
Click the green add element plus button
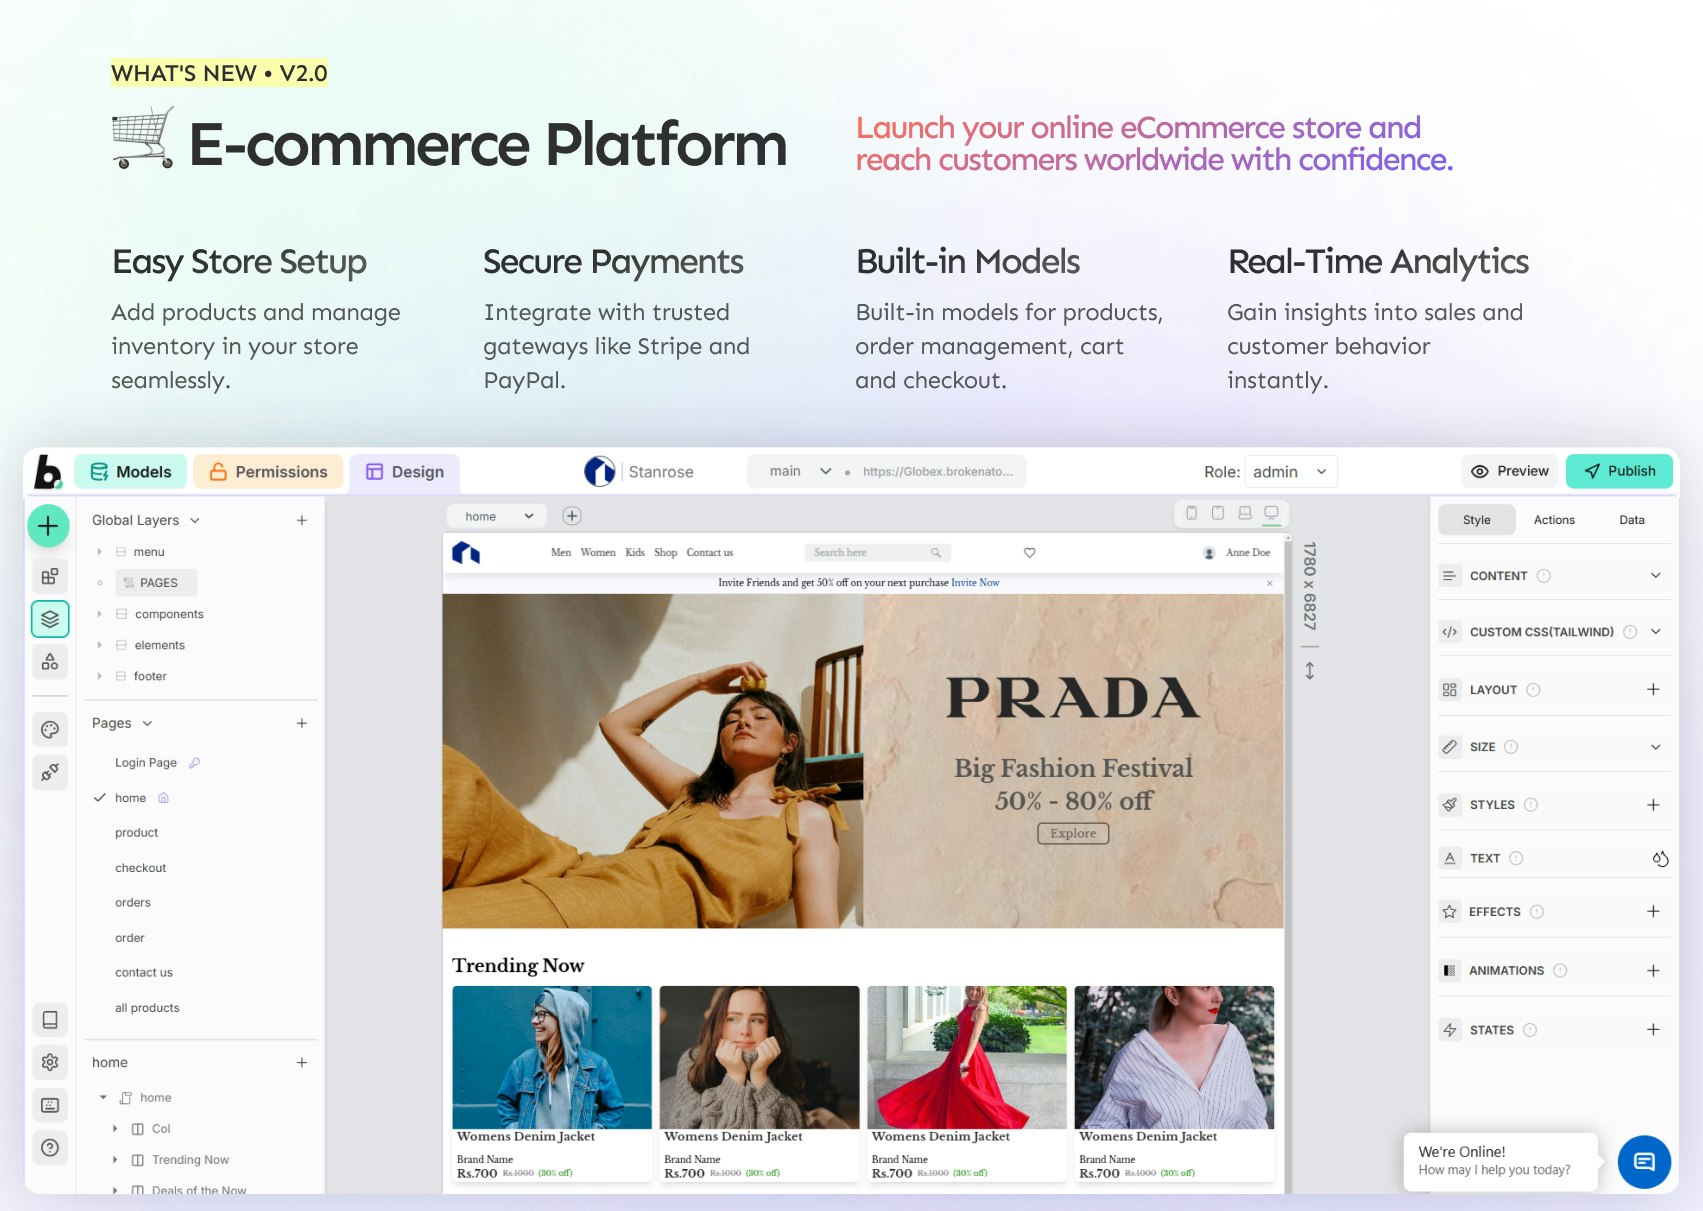48,526
